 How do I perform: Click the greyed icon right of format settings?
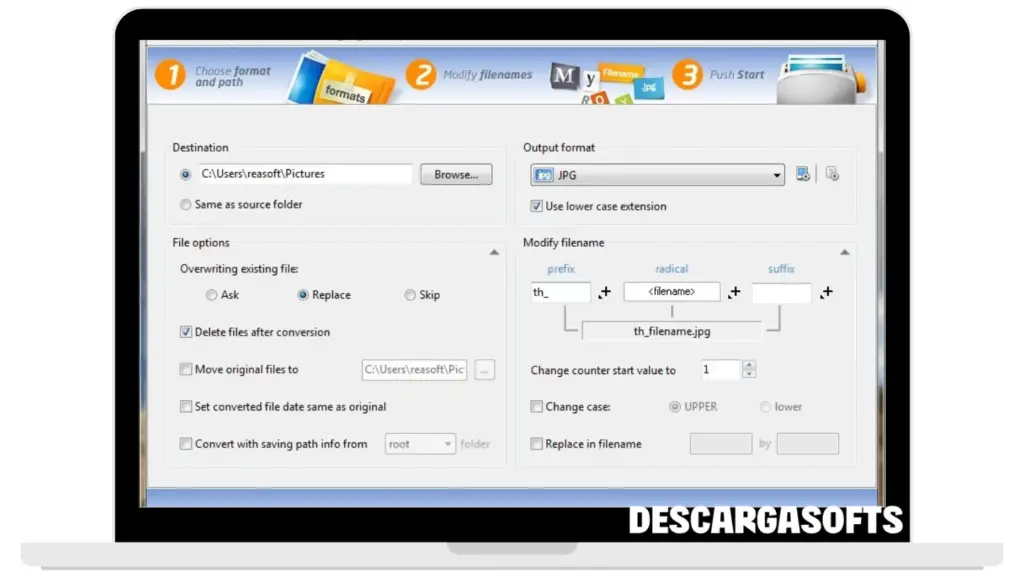(832, 175)
